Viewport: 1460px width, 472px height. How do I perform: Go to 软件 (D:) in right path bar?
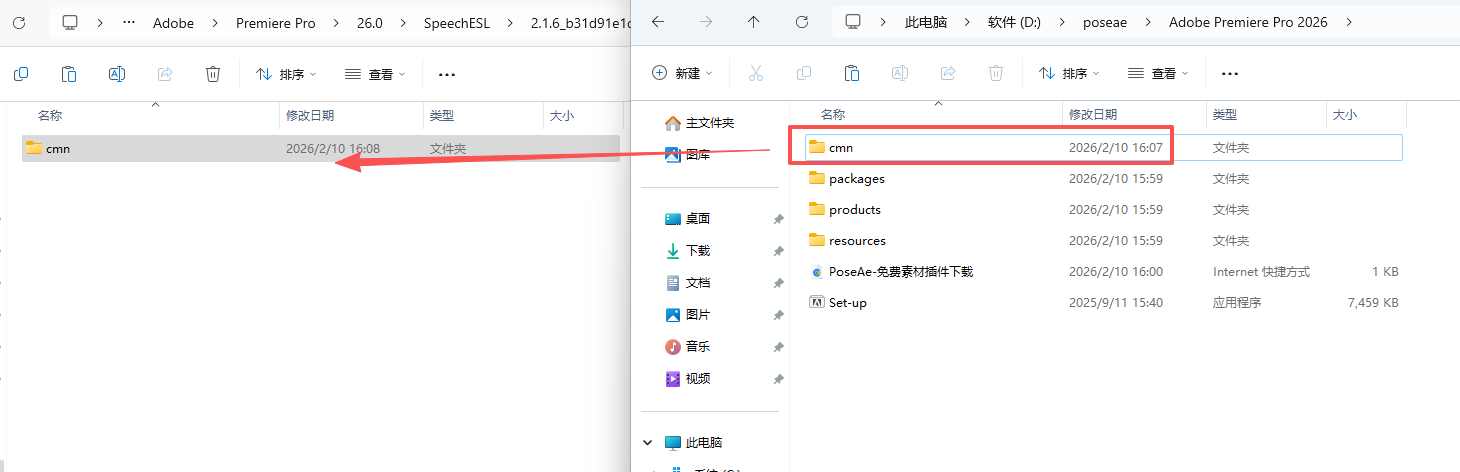point(1015,22)
